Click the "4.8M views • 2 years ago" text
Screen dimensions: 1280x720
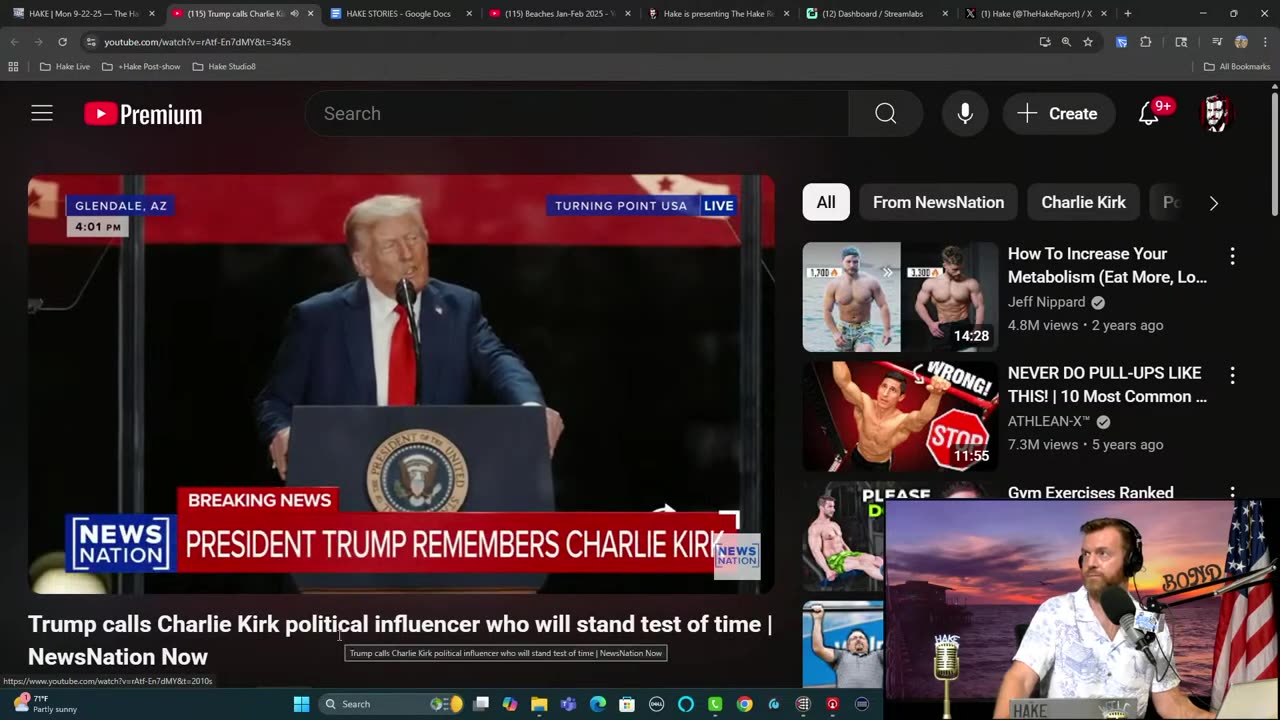point(1085,325)
